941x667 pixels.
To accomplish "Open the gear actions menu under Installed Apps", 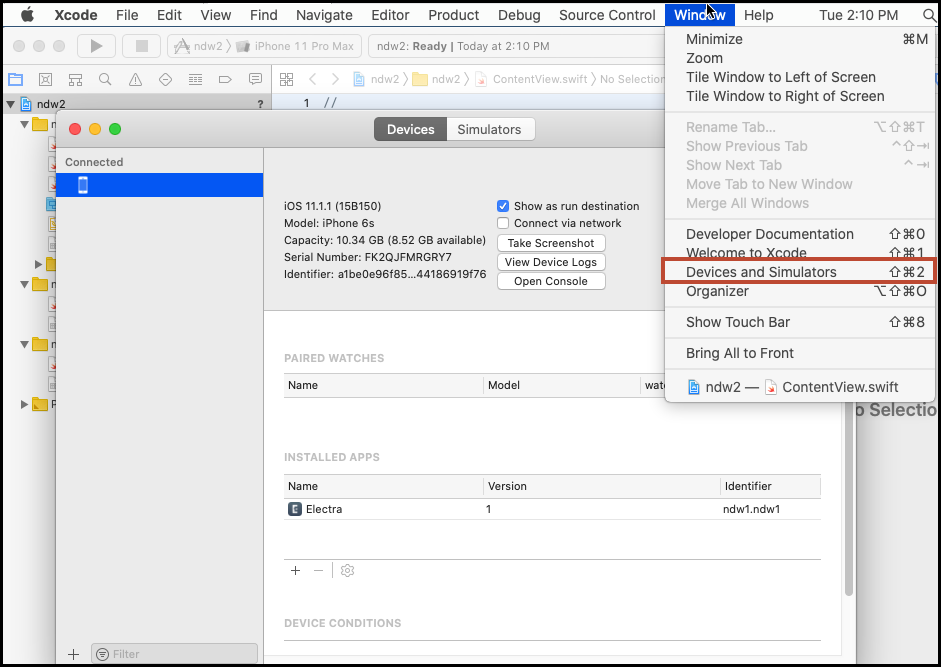I will 347,570.
